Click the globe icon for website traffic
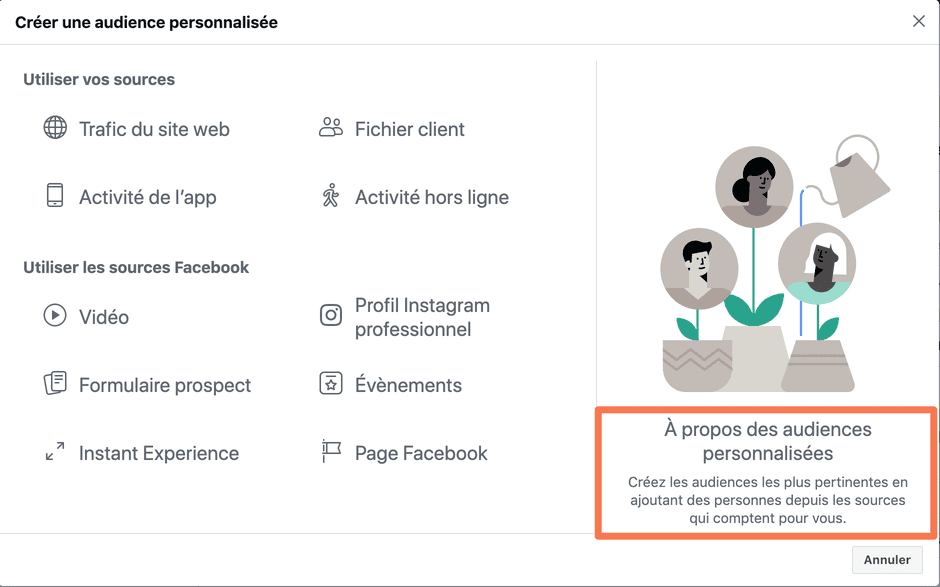Image resolution: width=940 pixels, height=587 pixels. click(x=55, y=128)
